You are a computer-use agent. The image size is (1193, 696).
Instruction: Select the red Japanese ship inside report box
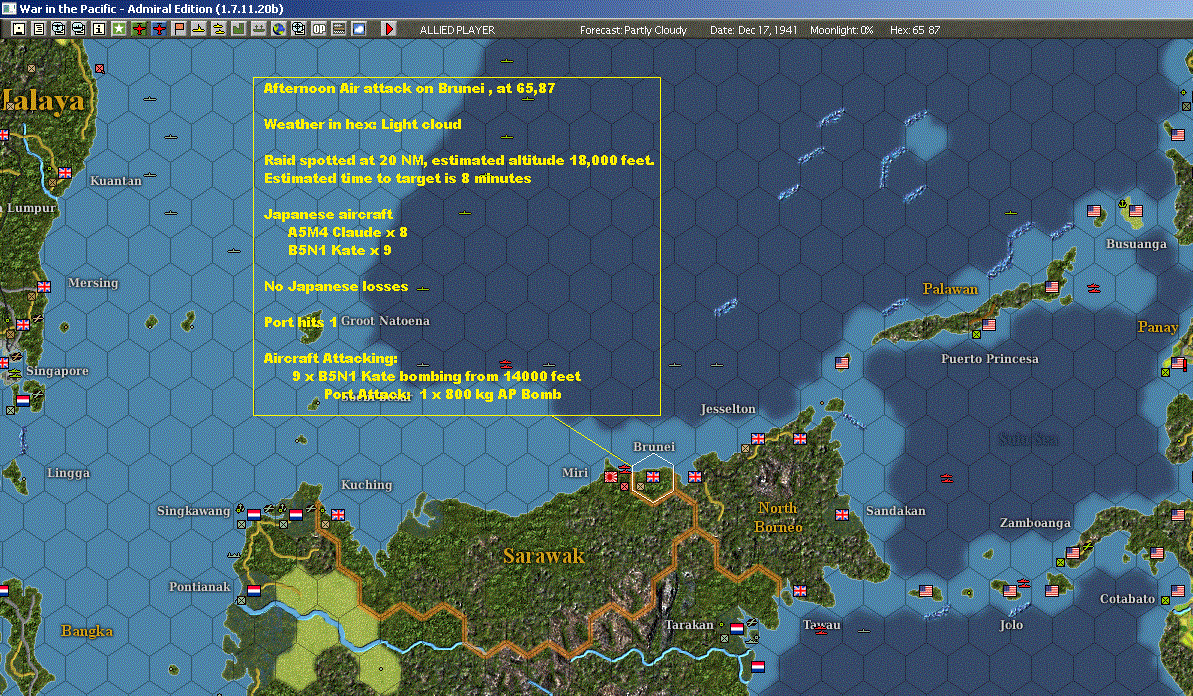[x=505, y=364]
